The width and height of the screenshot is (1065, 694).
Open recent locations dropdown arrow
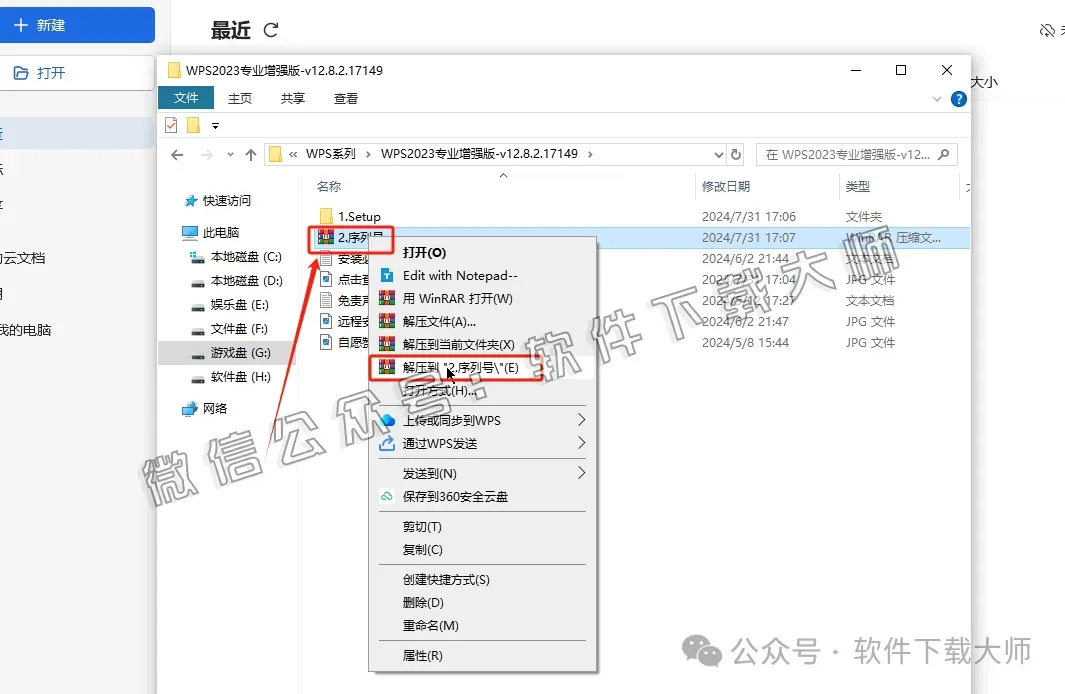(230, 155)
